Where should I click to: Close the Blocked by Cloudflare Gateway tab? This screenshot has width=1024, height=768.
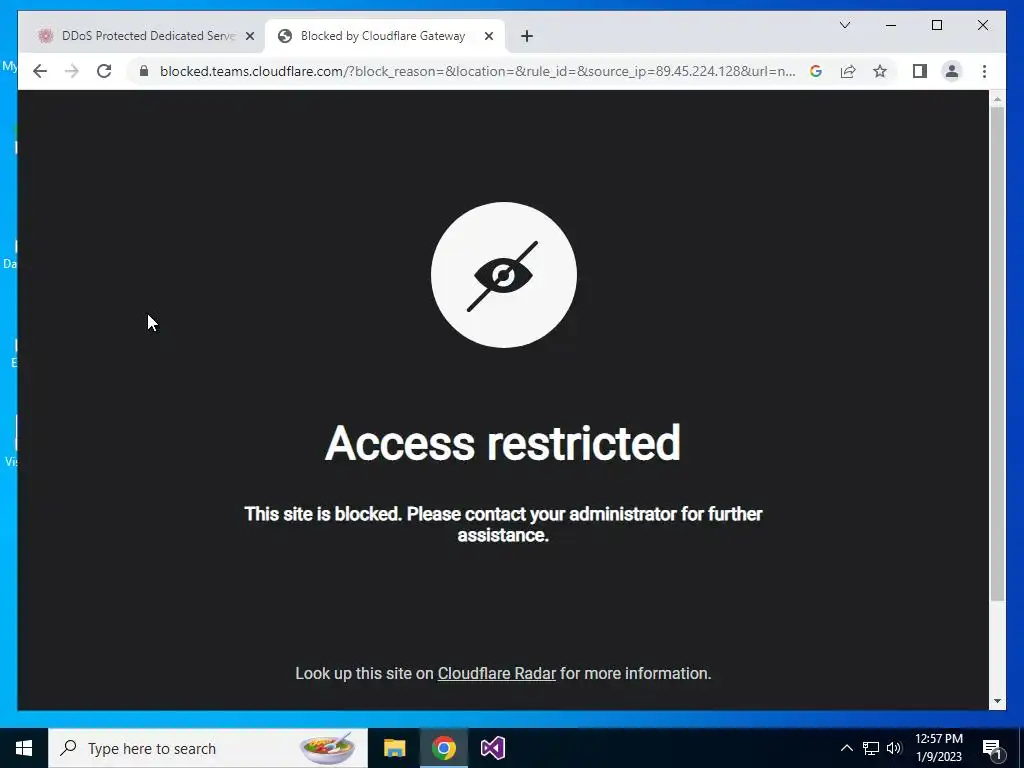[x=488, y=36]
